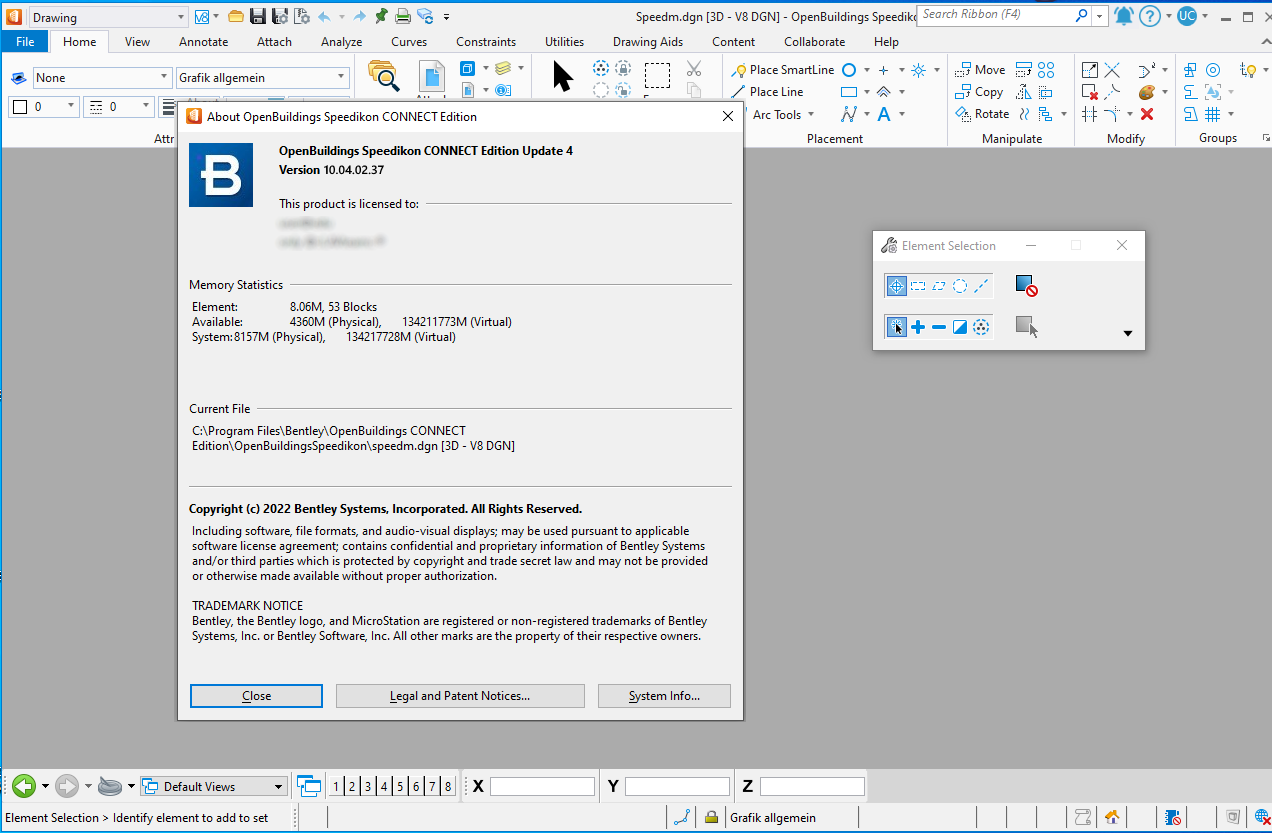Viewport: 1272px width, 833px height.
Task: Click the Undo arrow in quick access toolbar
Action: tap(324, 16)
